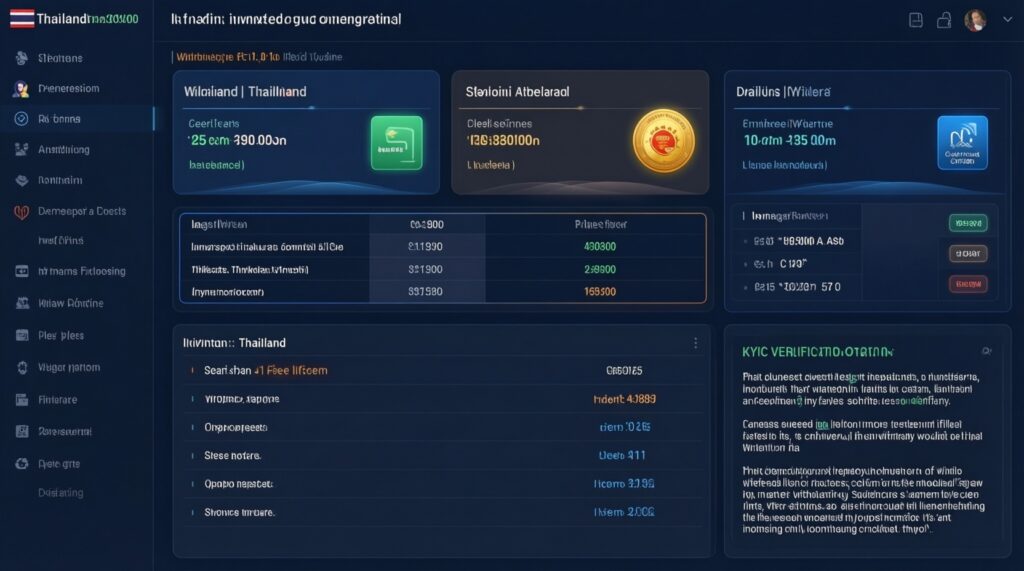Image resolution: width=1024 pixels, height=571 pixels.
Task: Click the Rorersuntal sidebar icon
Action: 22,431
